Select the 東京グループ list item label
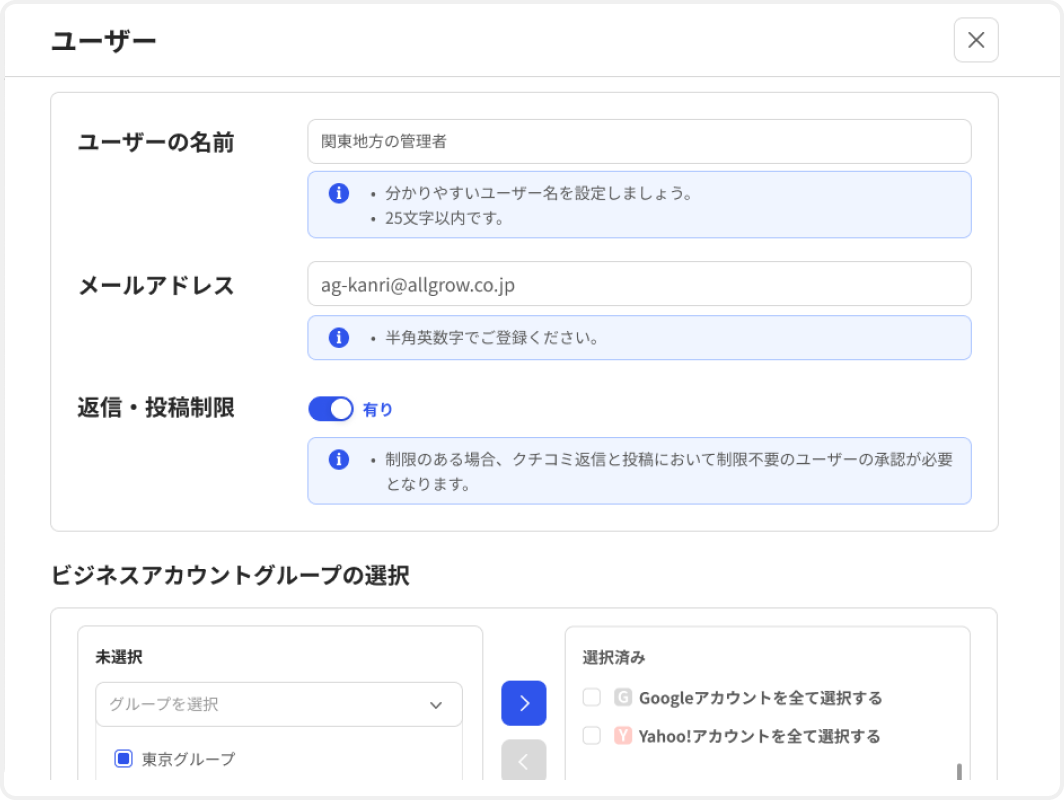Image resolution: width=1064 pixels, height=800 pixels. point(189,758)
